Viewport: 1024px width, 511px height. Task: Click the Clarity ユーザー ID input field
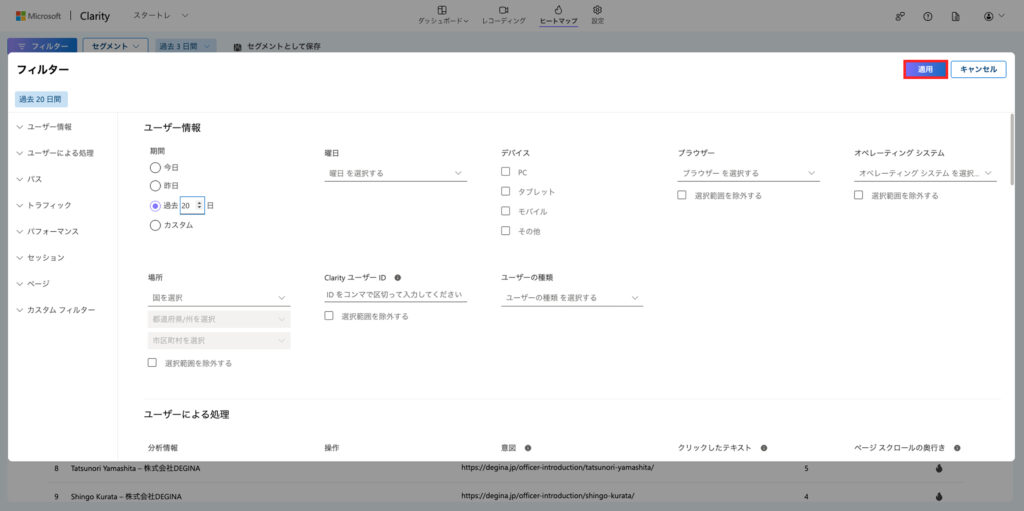click(396, 295)
